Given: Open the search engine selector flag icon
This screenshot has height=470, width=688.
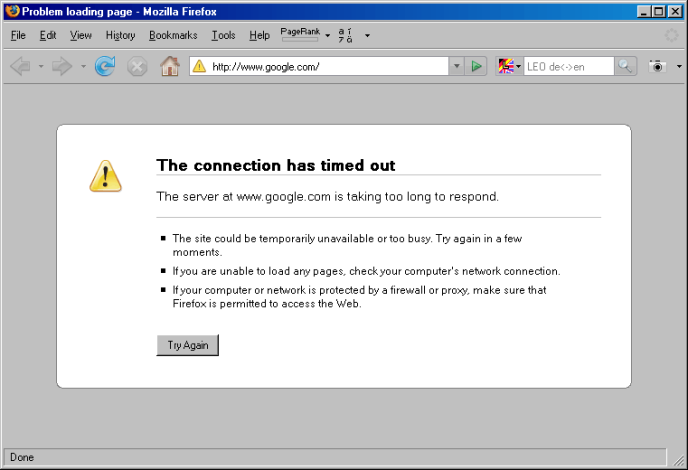Looking at the screenshot, I should [509, 67].
